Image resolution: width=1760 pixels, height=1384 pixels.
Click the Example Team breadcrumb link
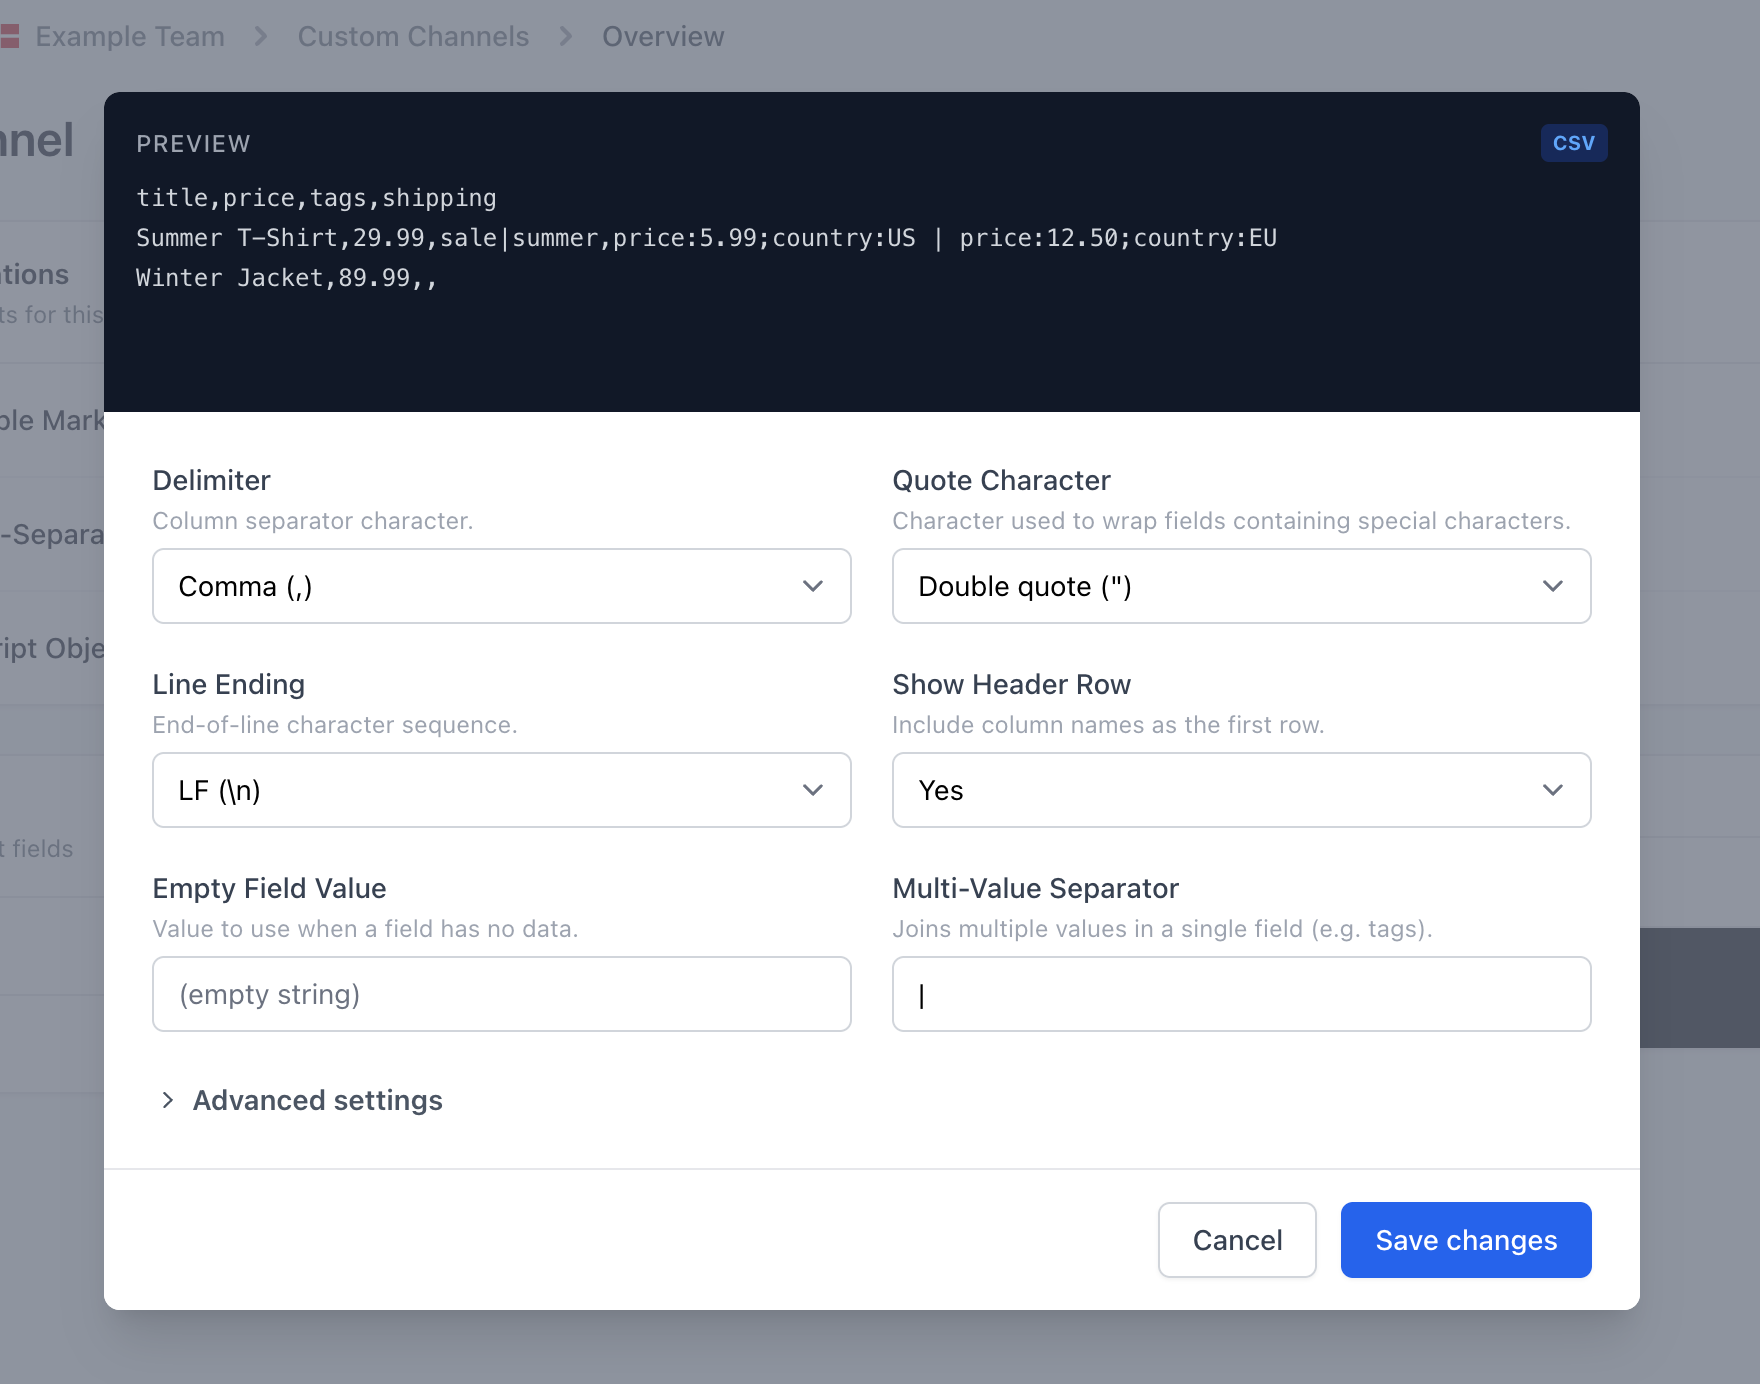click(x=130, y=35)
